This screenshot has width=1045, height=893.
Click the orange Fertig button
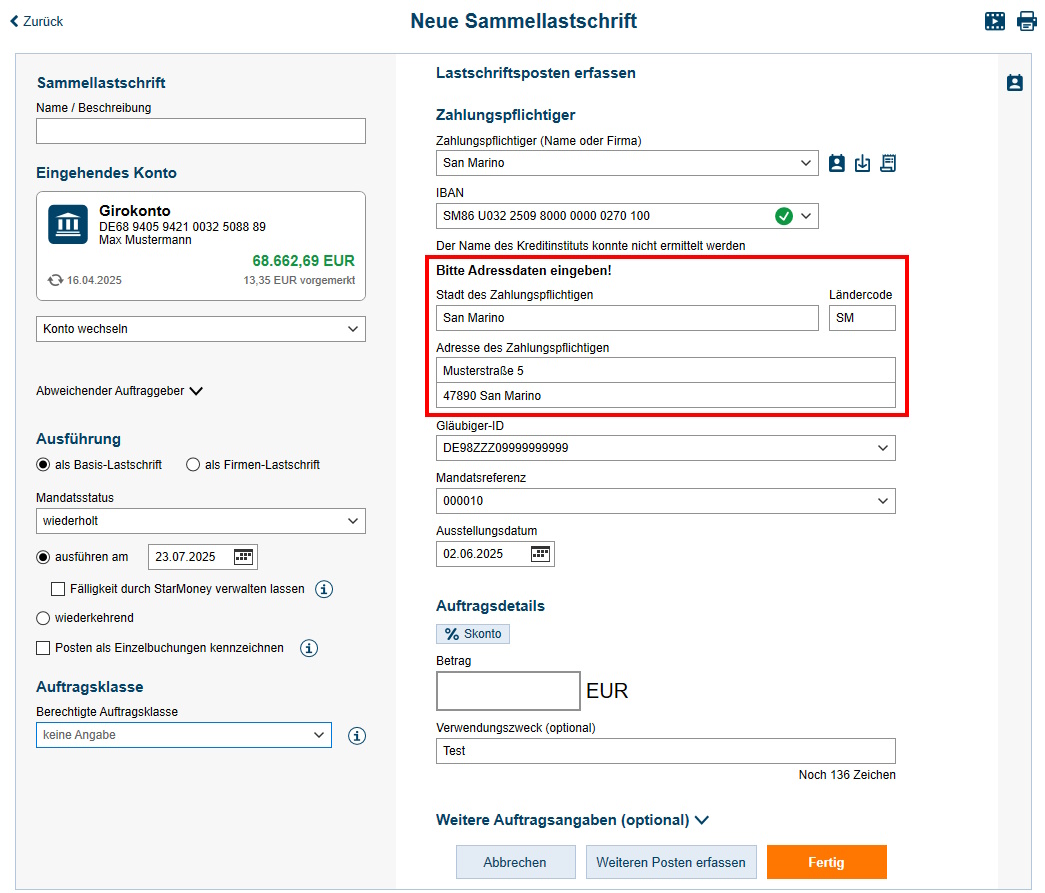(x=827, y=862)
